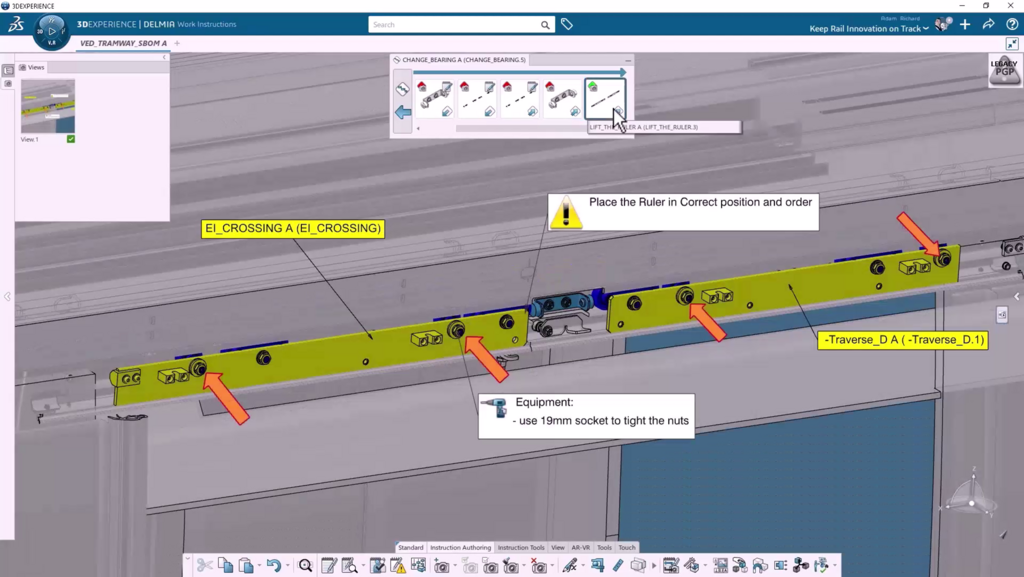1024x577 pixels.
Task: Click the Copy icon in bottom toolbar
Action: point(226,566)
